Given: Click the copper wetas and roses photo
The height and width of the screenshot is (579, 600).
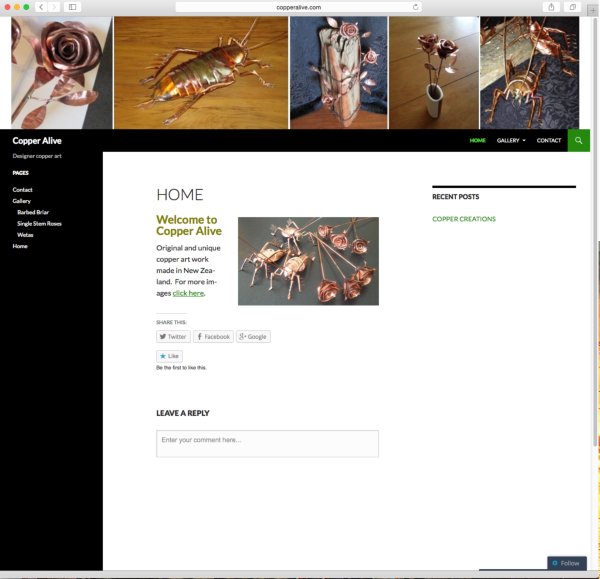Looking at the screenshot, I should 308,261.
